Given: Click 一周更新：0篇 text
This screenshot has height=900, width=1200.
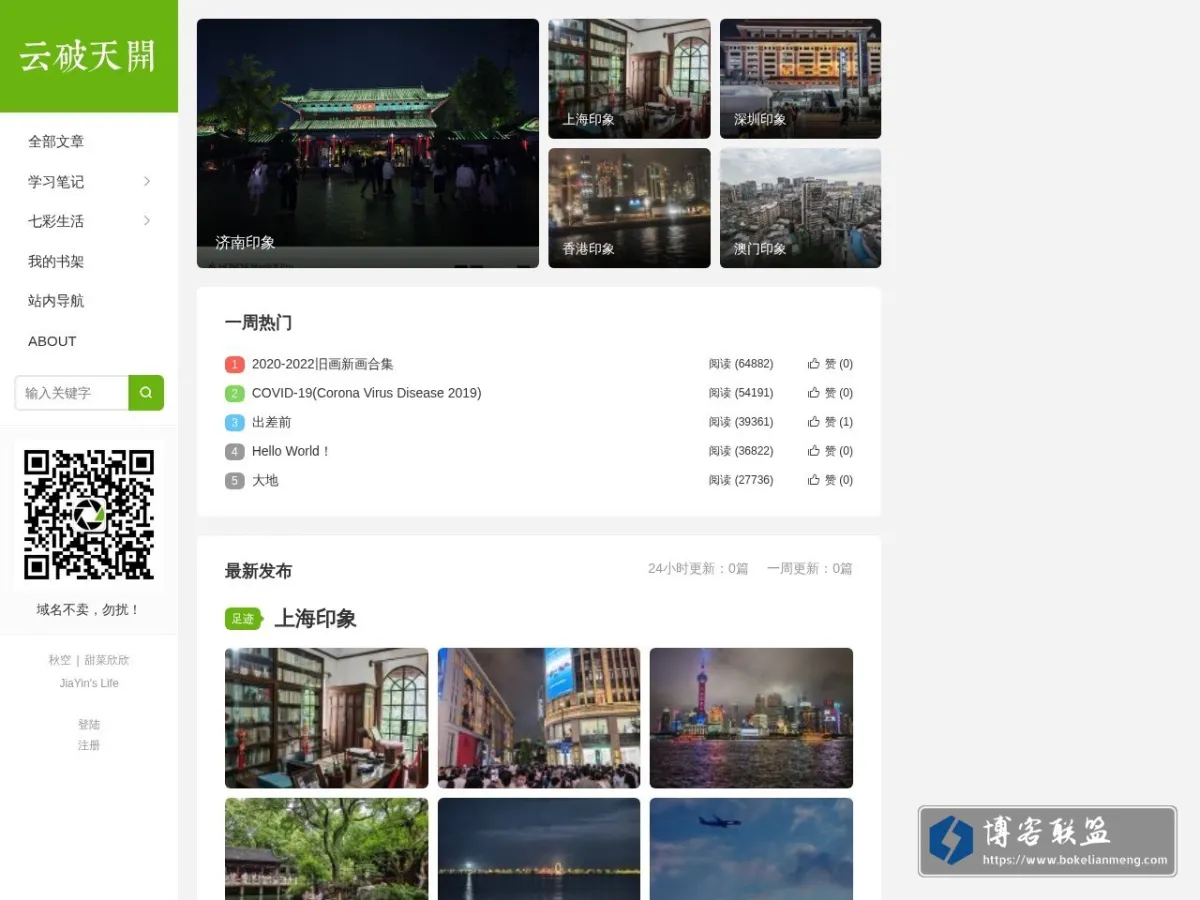Looking at the screenshot, I should coord(810,569).
